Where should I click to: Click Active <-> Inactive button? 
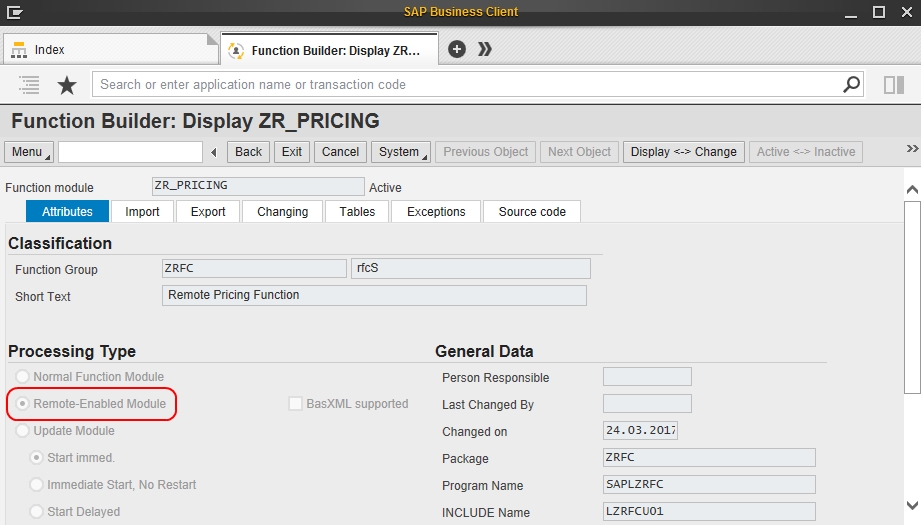point(806,152)
